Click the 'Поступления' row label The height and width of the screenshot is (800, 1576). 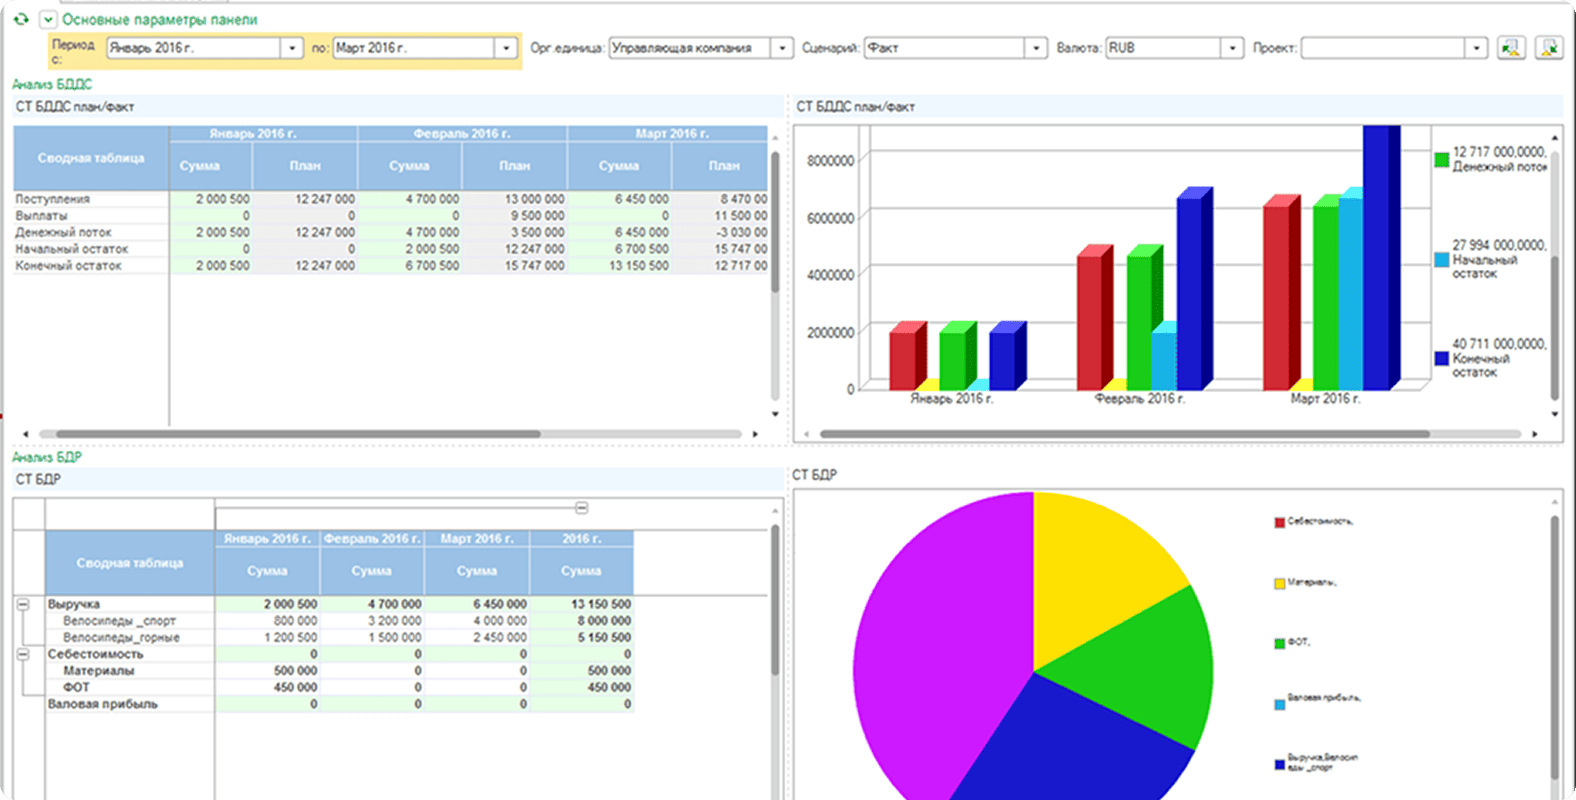[52, 199]
